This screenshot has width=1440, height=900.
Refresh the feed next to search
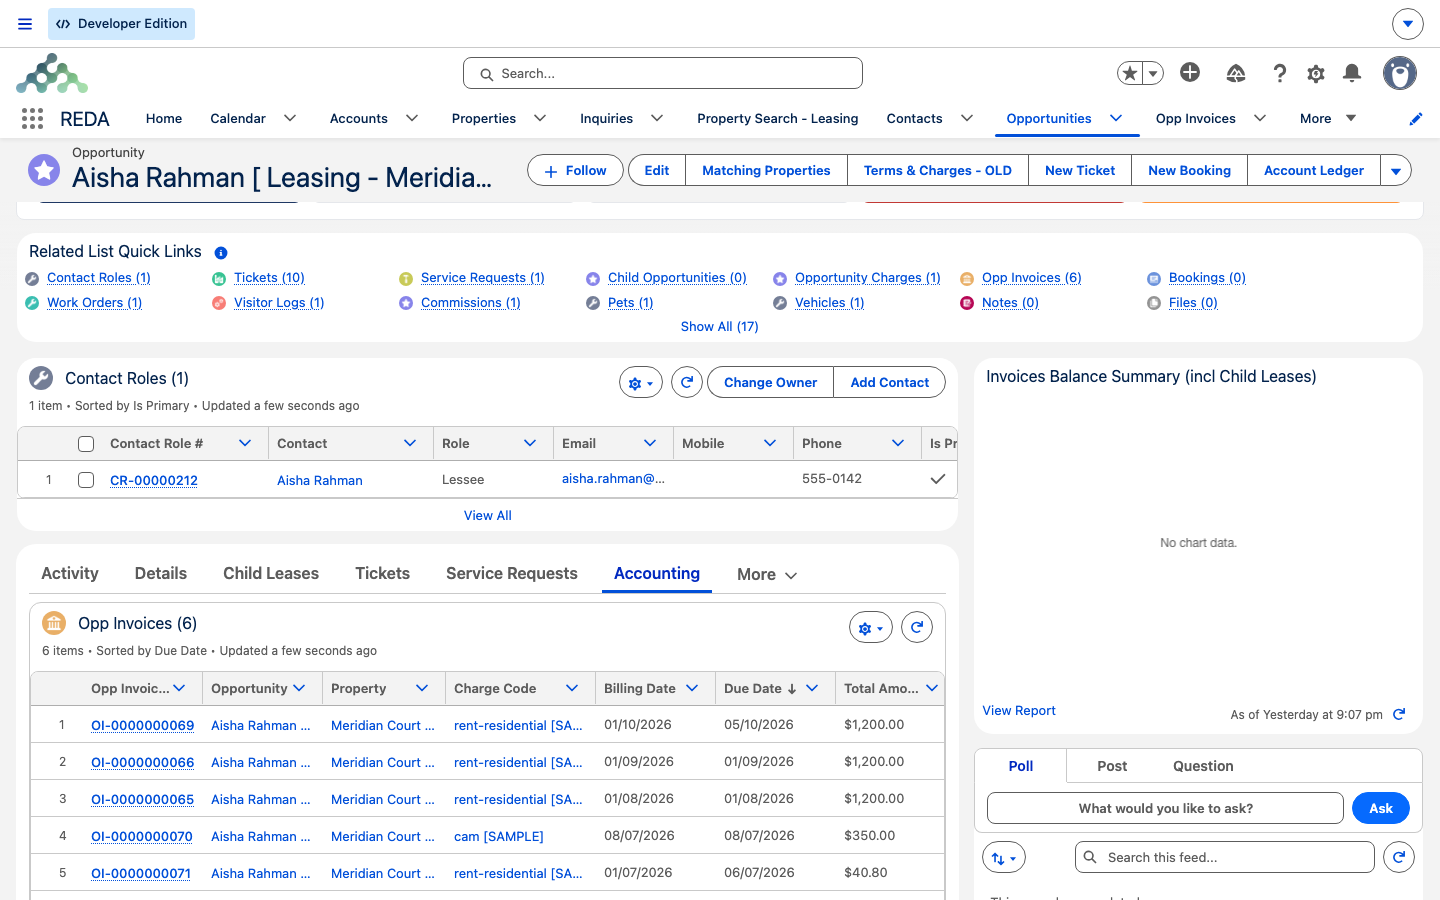pyautogui.click(x=1399, y=857)
